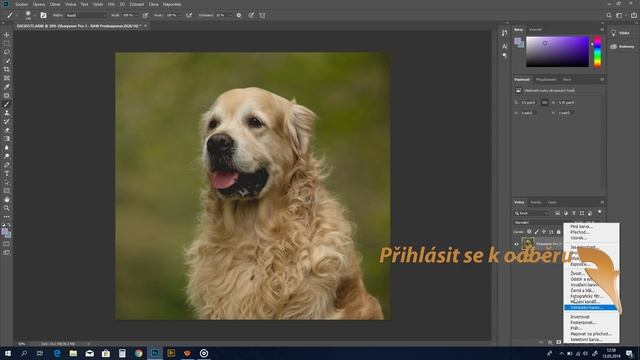The image size is (640, 360).
Task: Select the Gradient tool
Action: click(7, 139)
